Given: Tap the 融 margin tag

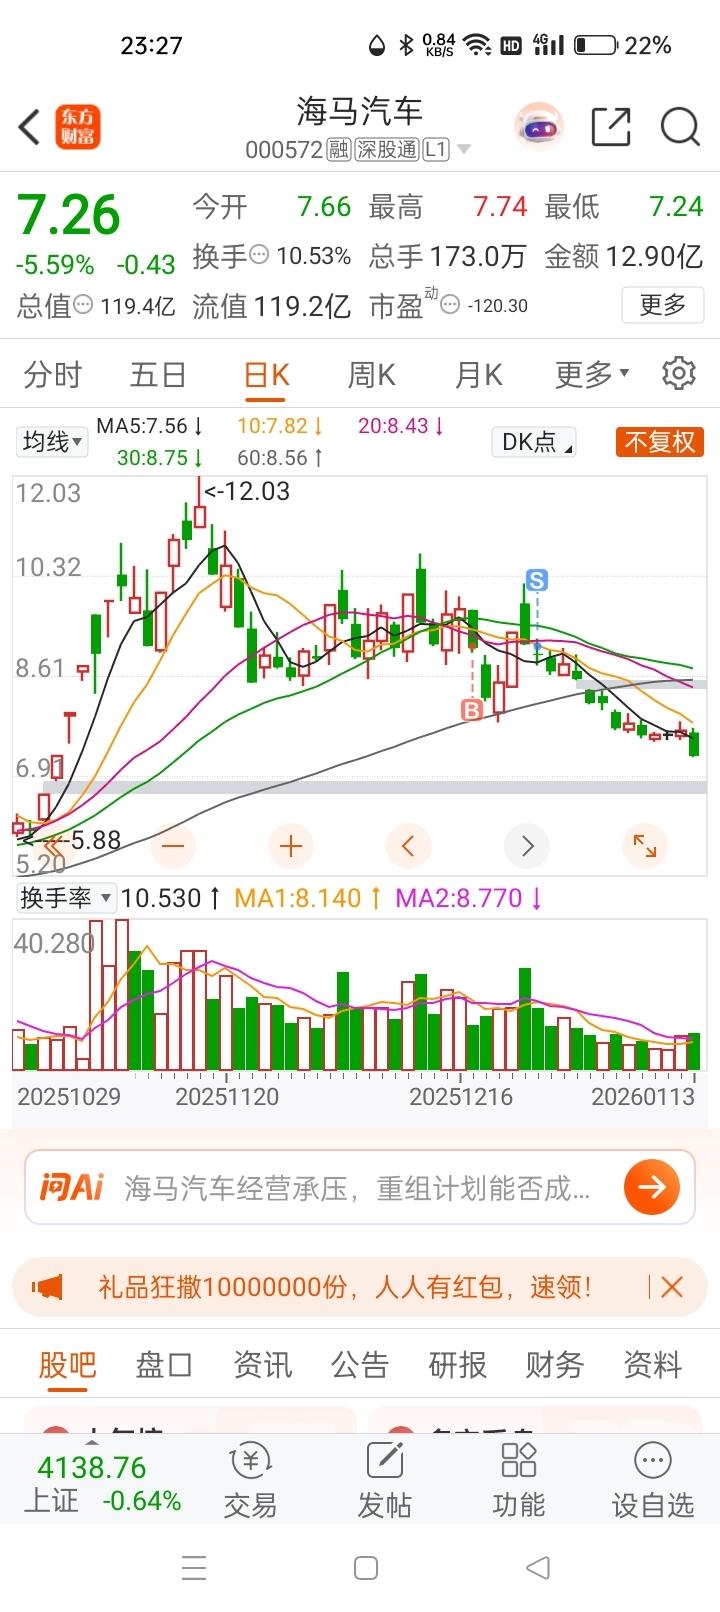Looking at the screenshot, I should [338, 150].
